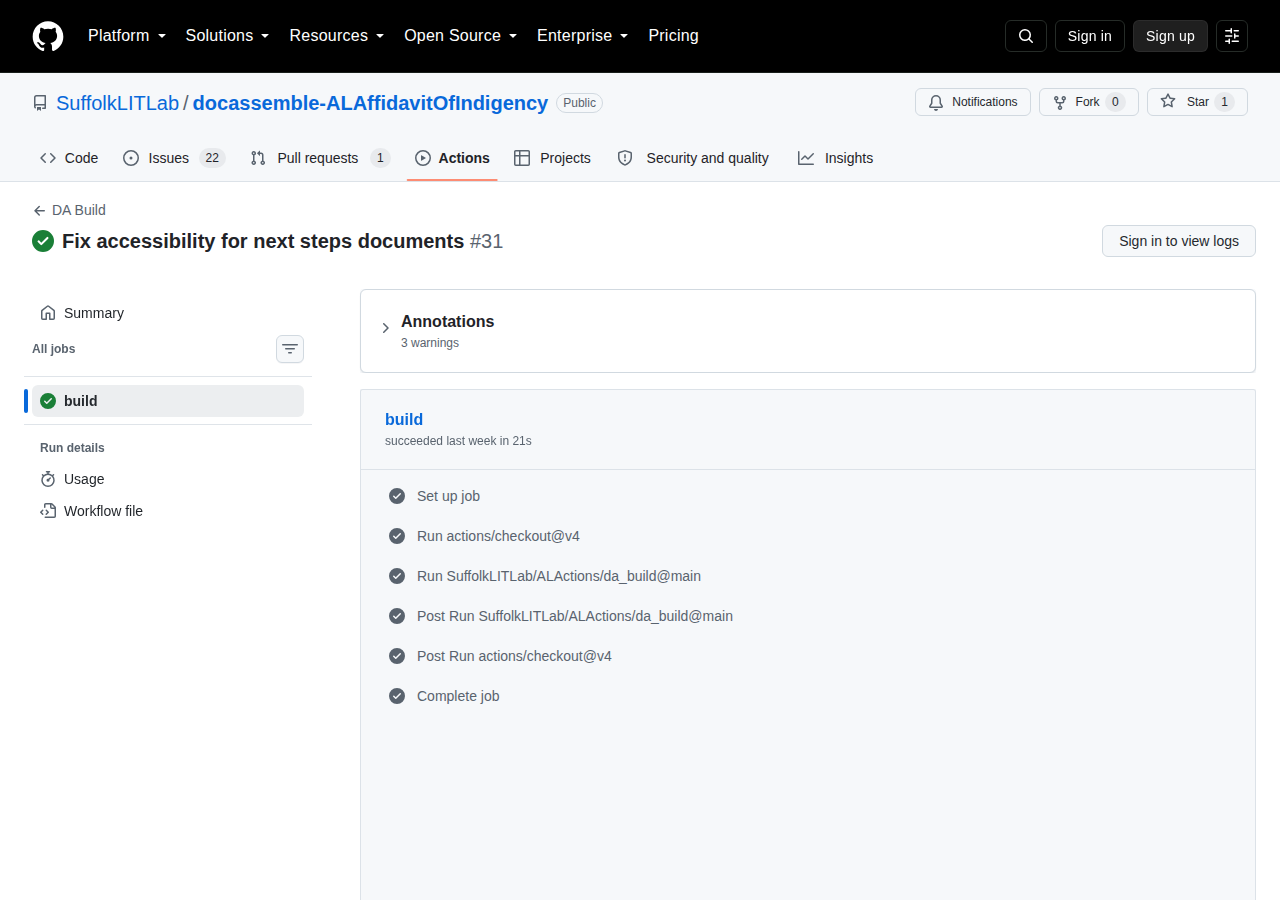1280x900 pixels.
Task: Open the search magnifier icon
Action: pos(1026,36)
